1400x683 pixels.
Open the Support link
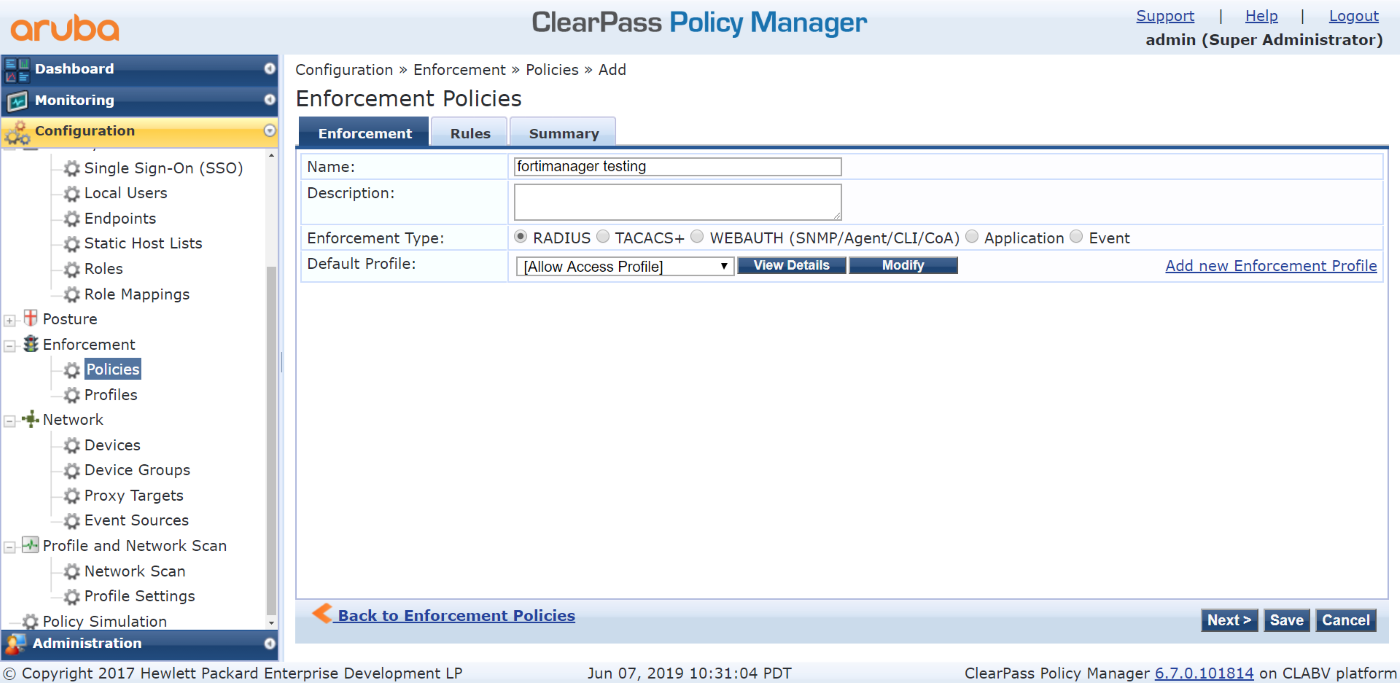[1165, 16]
